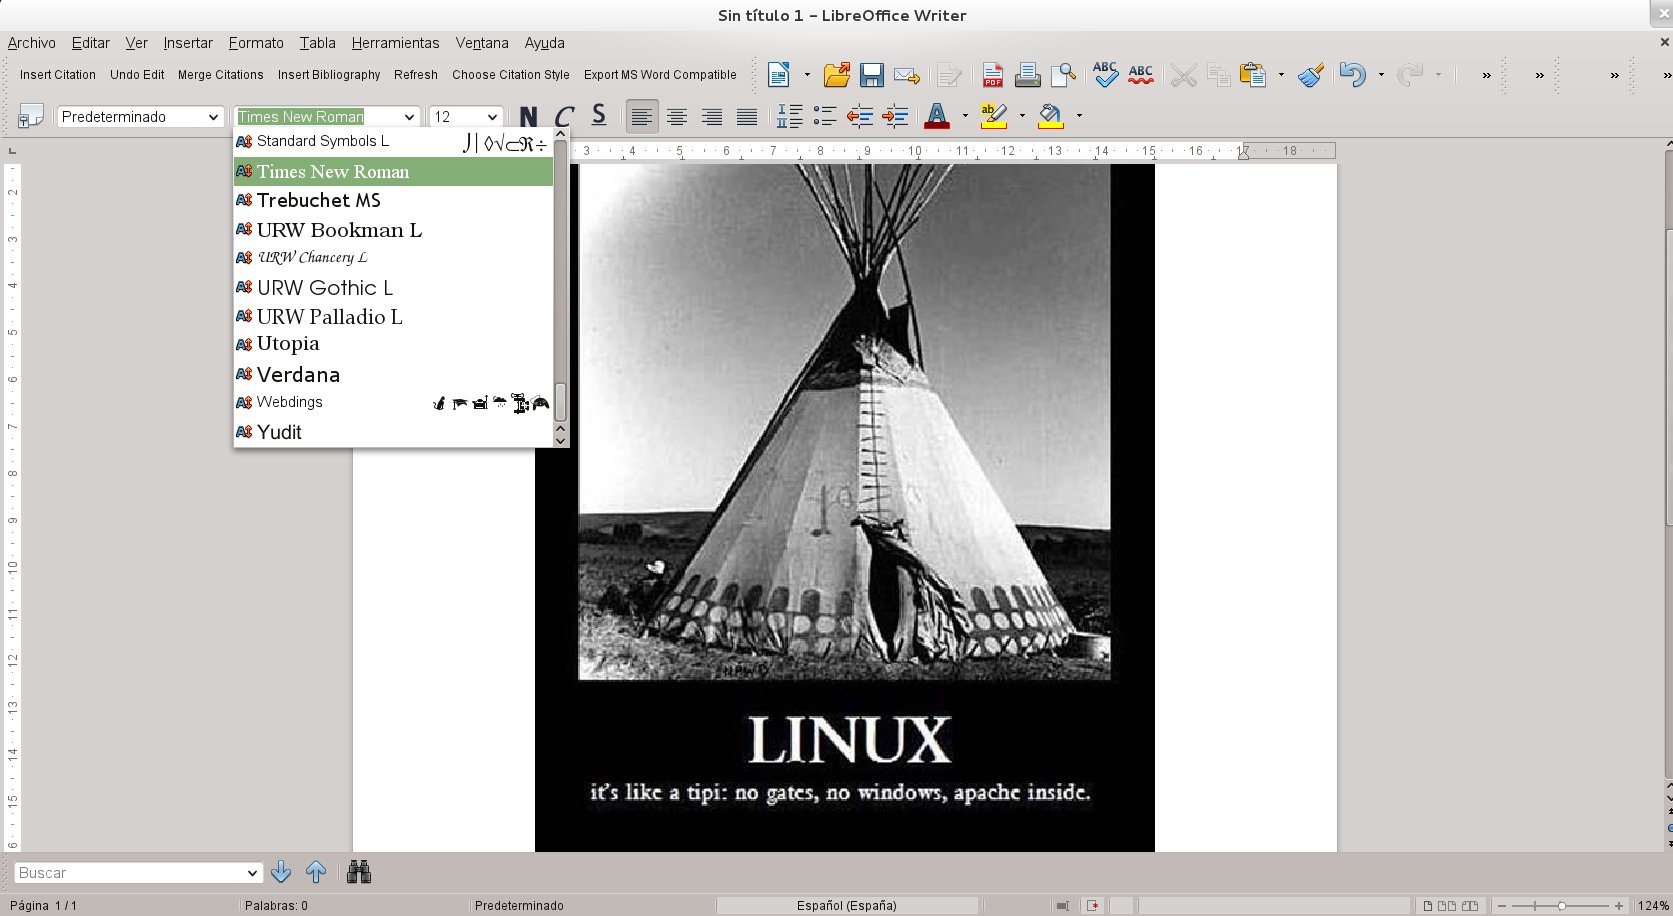This screenshot has width=1673, height=916.
Task: Center-align the paragraph
Action: [677, 117]
